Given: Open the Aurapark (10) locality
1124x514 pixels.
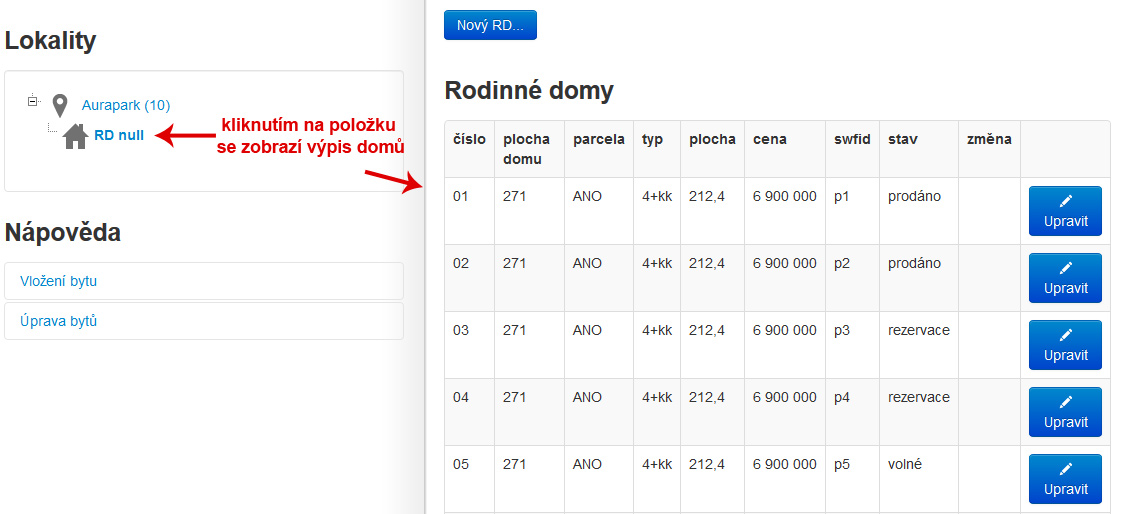Looking at the screenshot, I should [126, 105].
